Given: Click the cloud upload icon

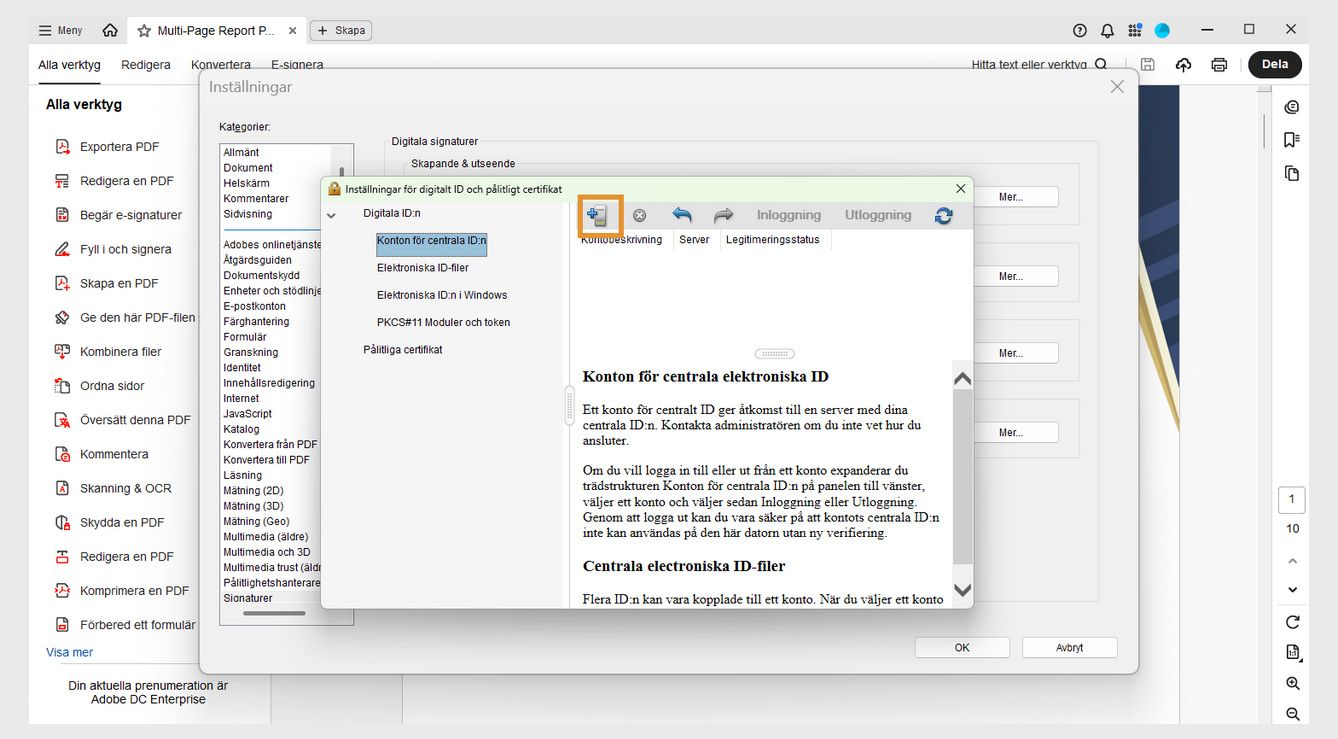Looking at the screenshot, I should (1183, 64).
